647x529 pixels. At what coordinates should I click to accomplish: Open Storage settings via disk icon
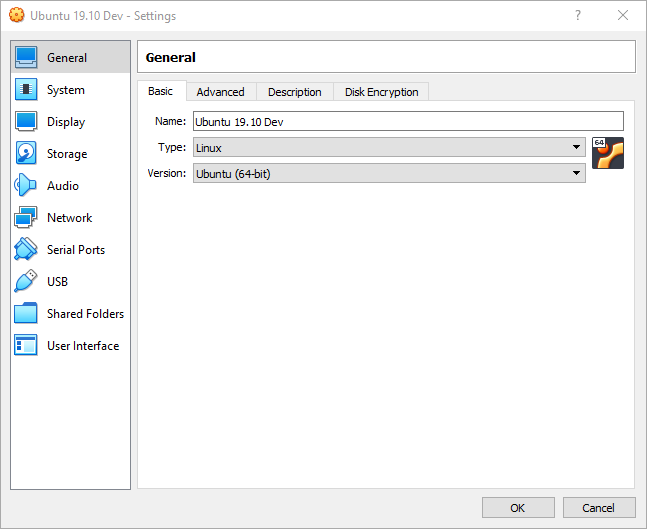click(x=26, y=153)
